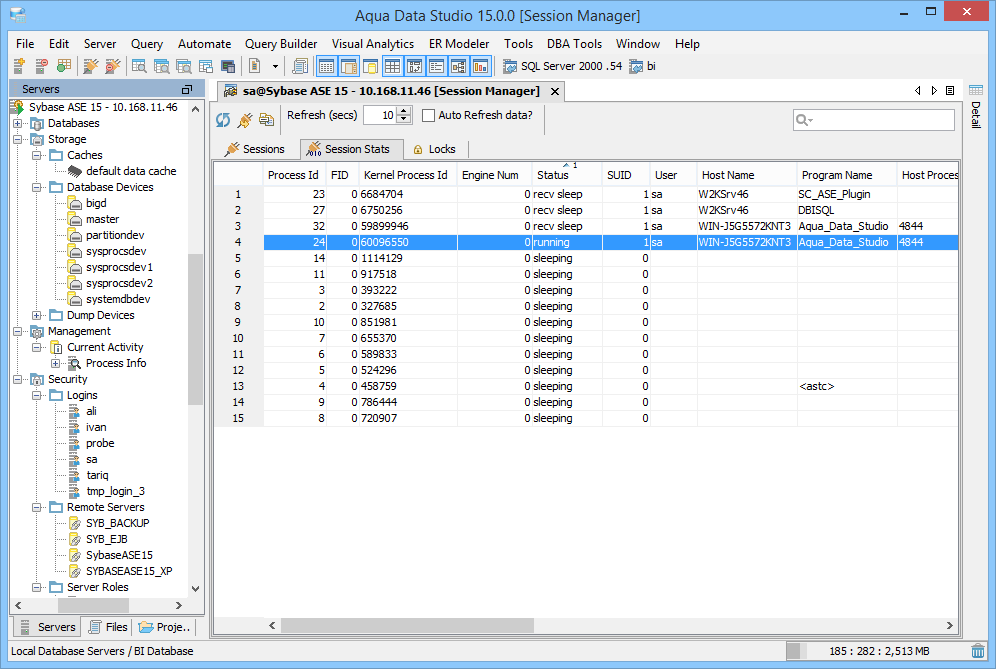The image size is (996, 669).
Task: Sort by the Process Id column header
Action: (293, 175)
